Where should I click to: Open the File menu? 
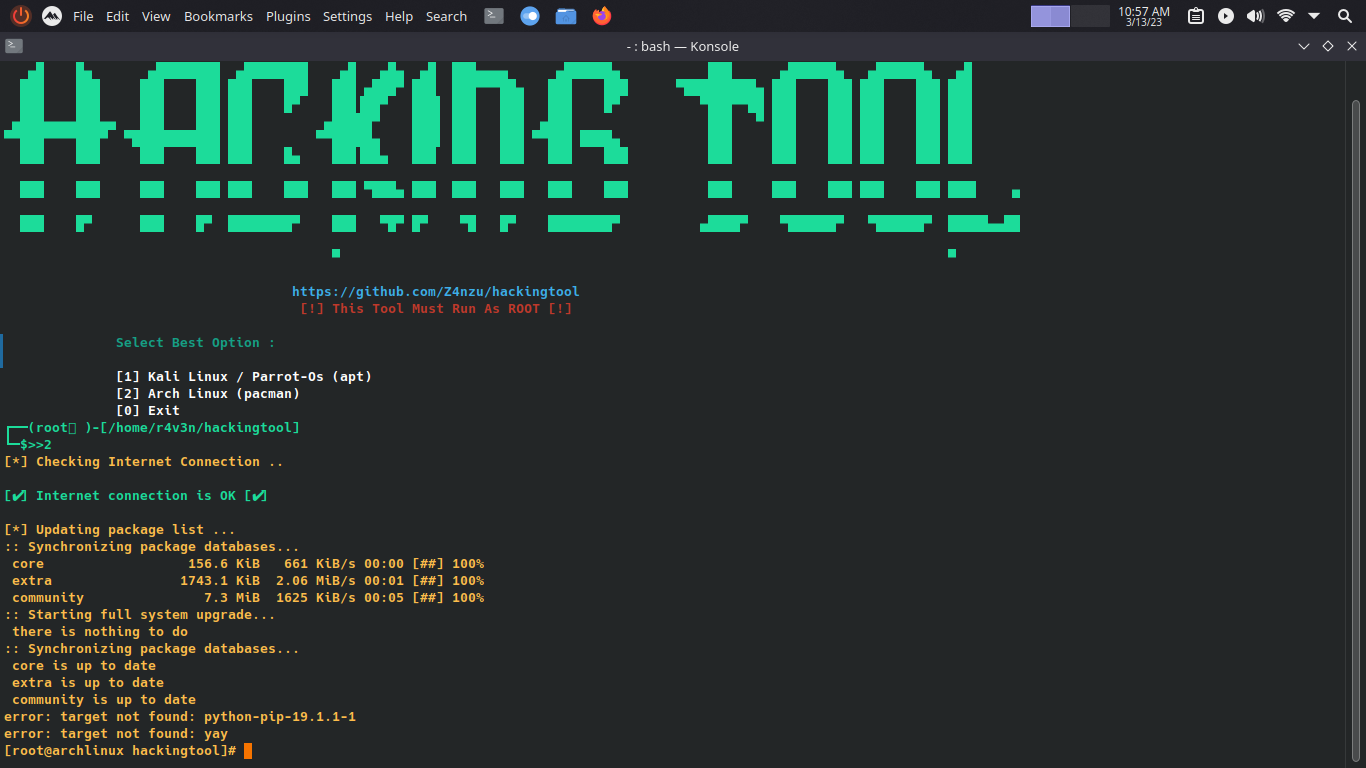pyautogui.click(x=83, y=16)
